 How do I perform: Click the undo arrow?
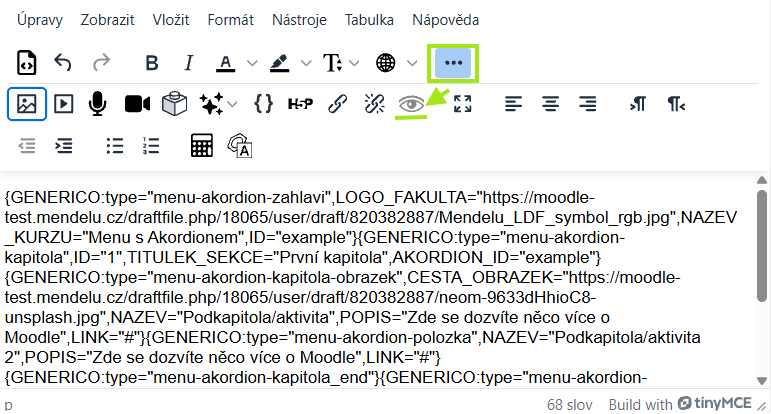coord(63,63)
